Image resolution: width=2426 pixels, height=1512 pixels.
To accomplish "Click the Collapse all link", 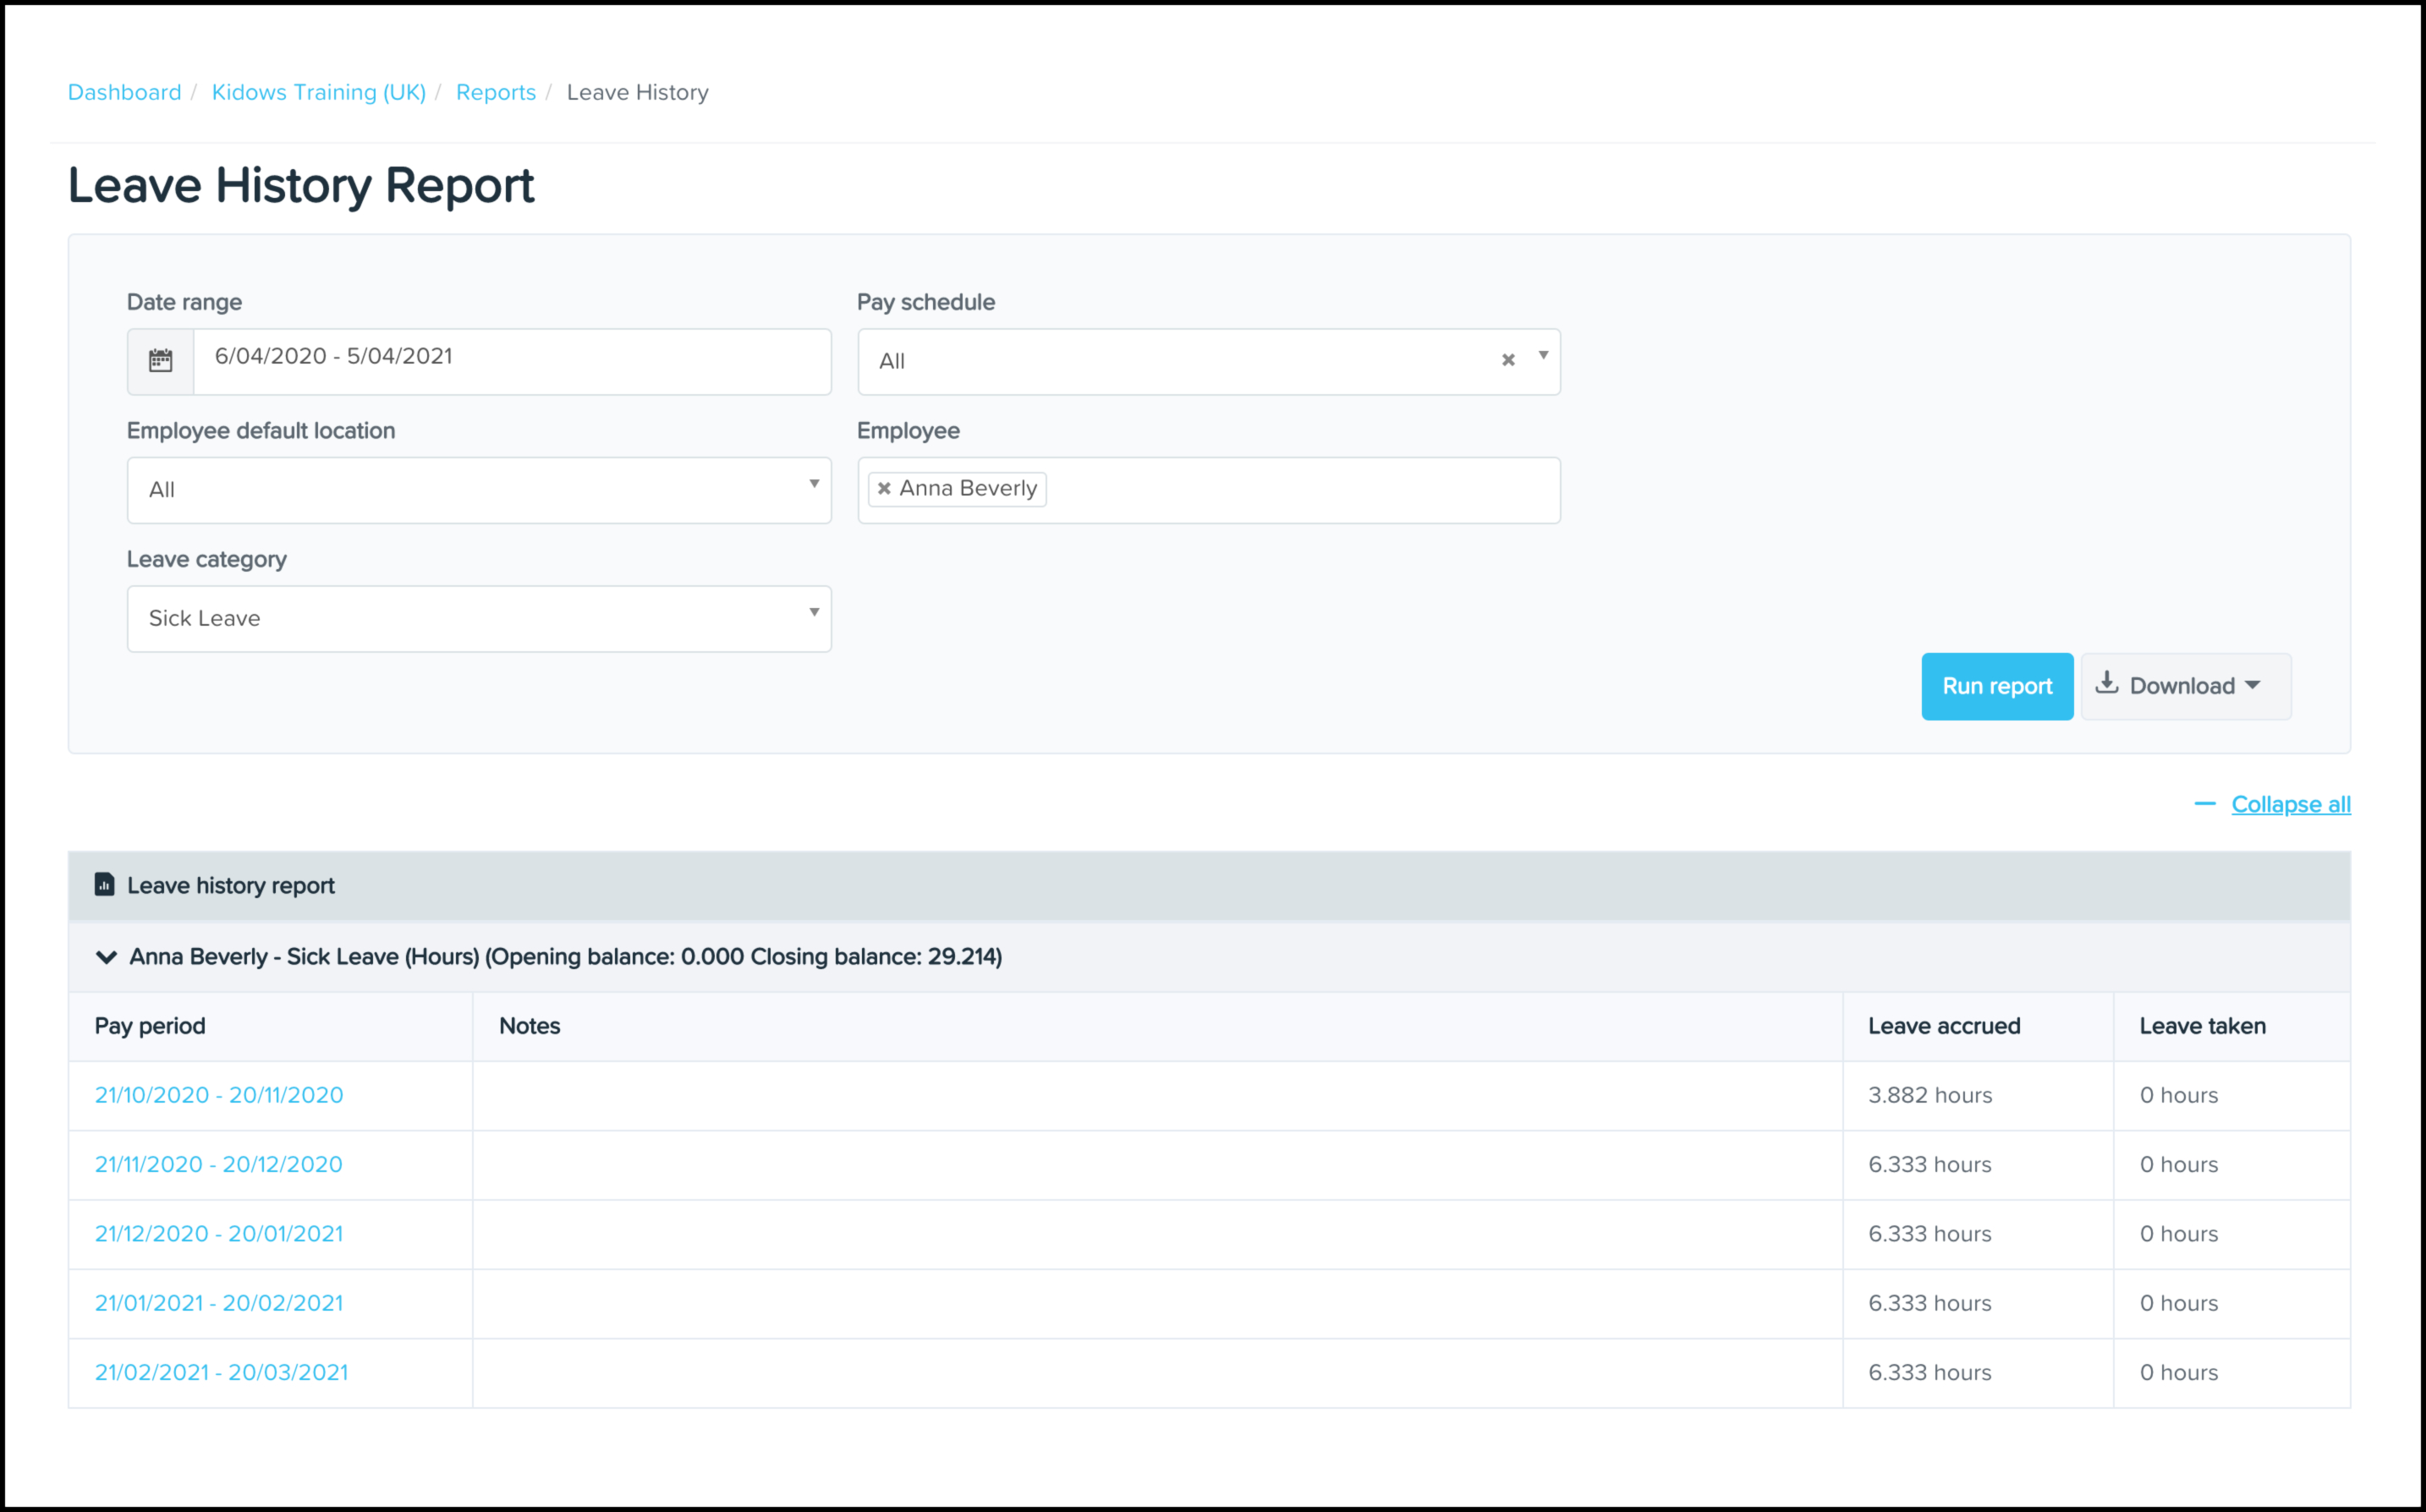I will tap(2290, 804).
